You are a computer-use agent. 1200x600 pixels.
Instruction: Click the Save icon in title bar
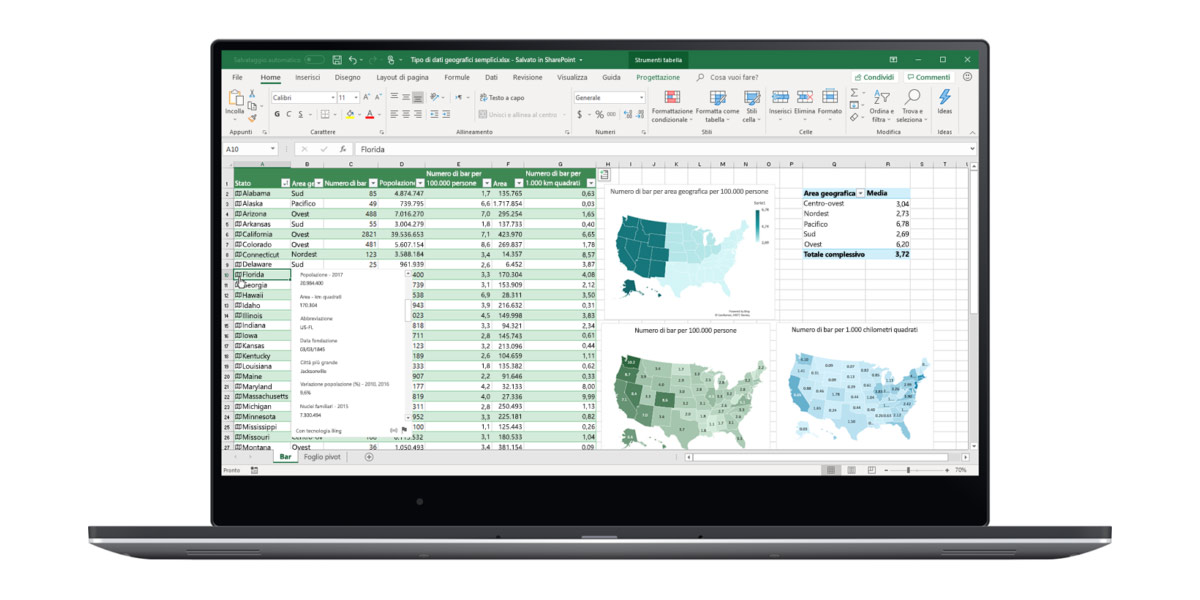pos(337,60)
